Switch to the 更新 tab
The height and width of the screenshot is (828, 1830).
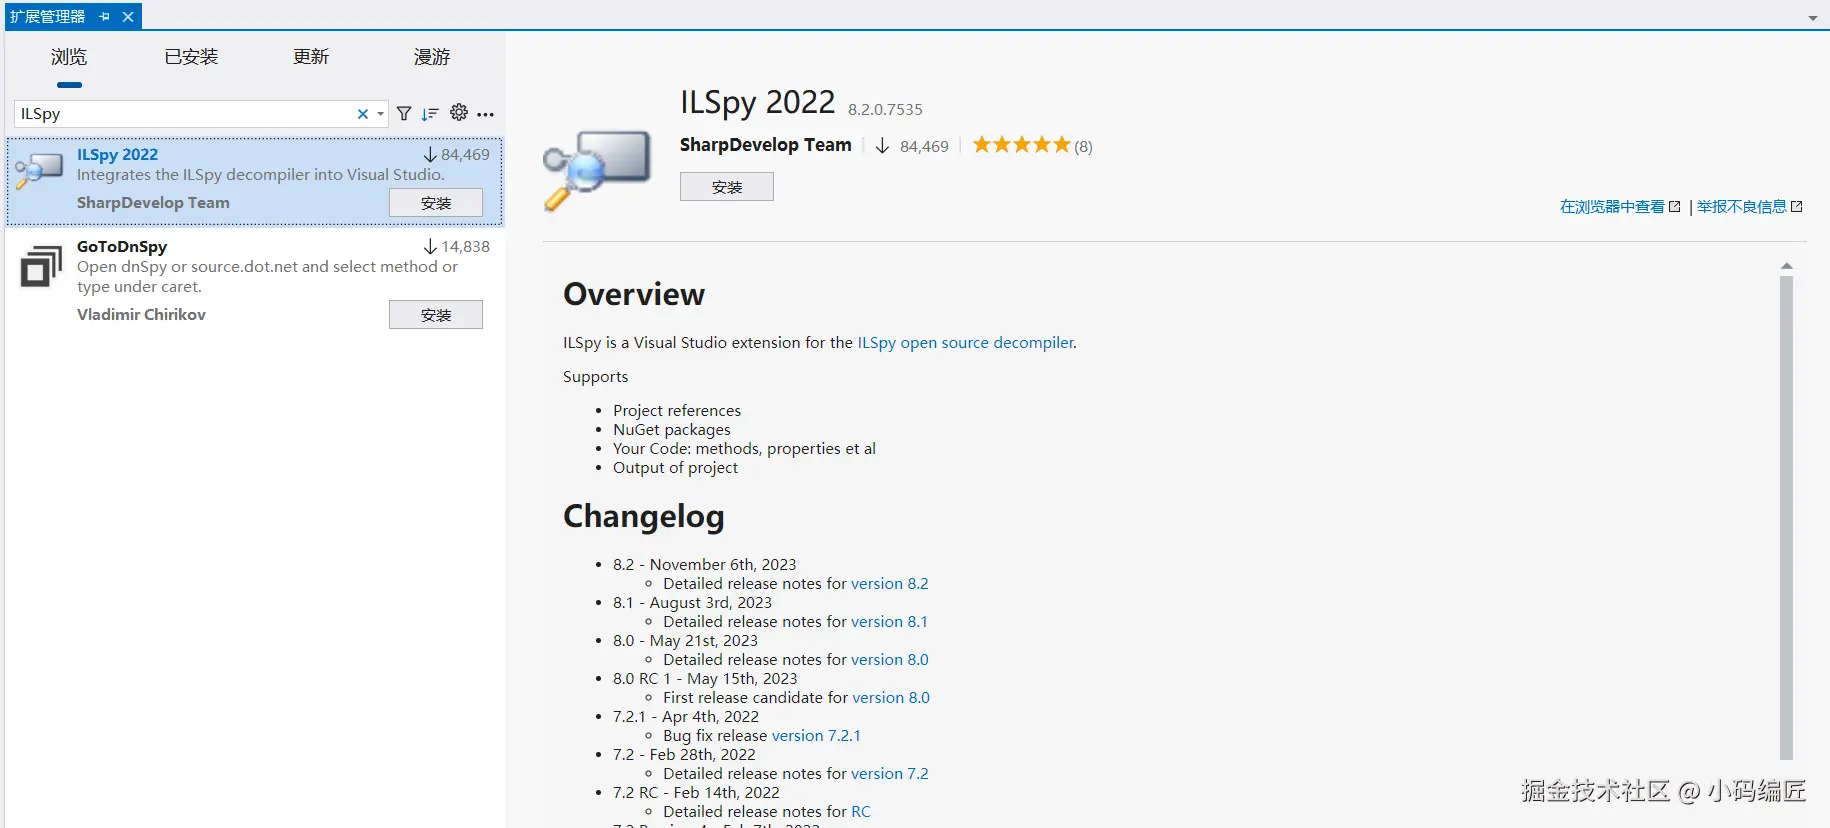click(311, 57)
